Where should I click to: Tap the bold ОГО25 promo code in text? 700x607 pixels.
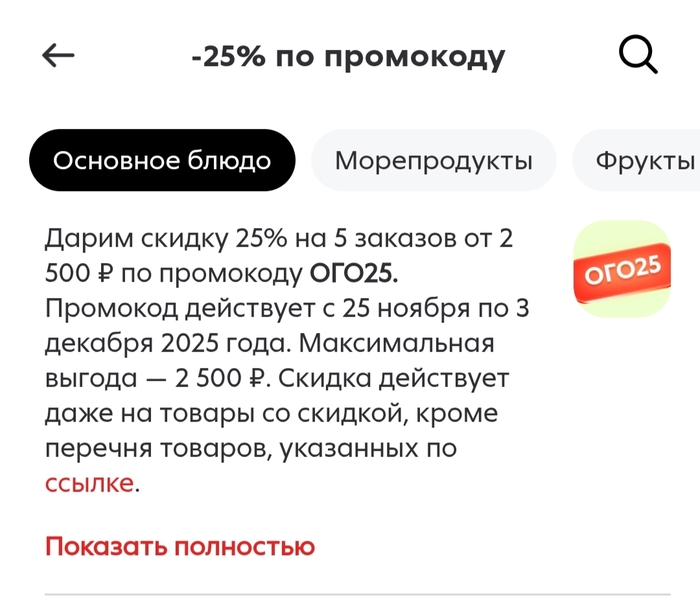pyautogui.click(x=355, y=274)
